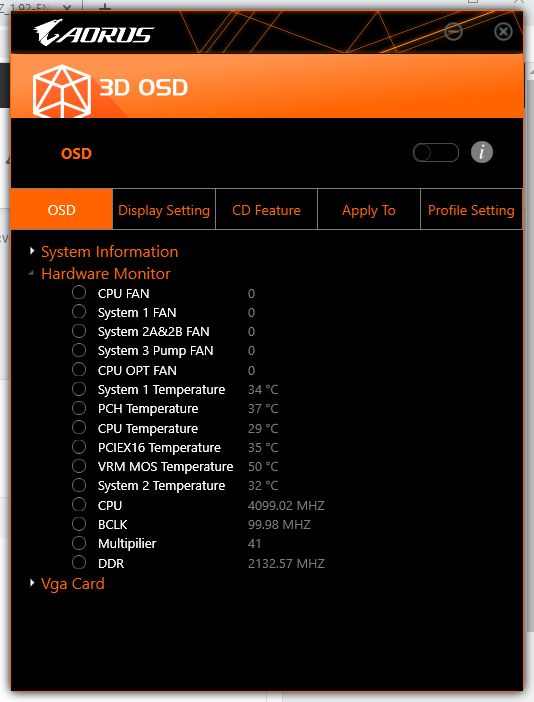Image resolution: width=534 pixels, height=702 pixels.
Task: Click the 50 °C VRM MOS value
Action: 263,467
